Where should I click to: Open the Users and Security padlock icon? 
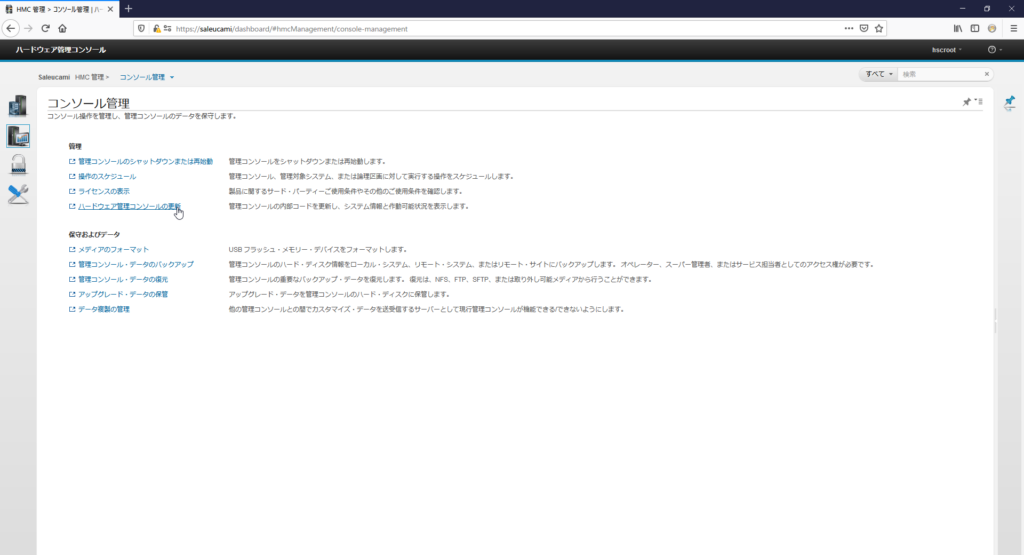click(18, 164)
